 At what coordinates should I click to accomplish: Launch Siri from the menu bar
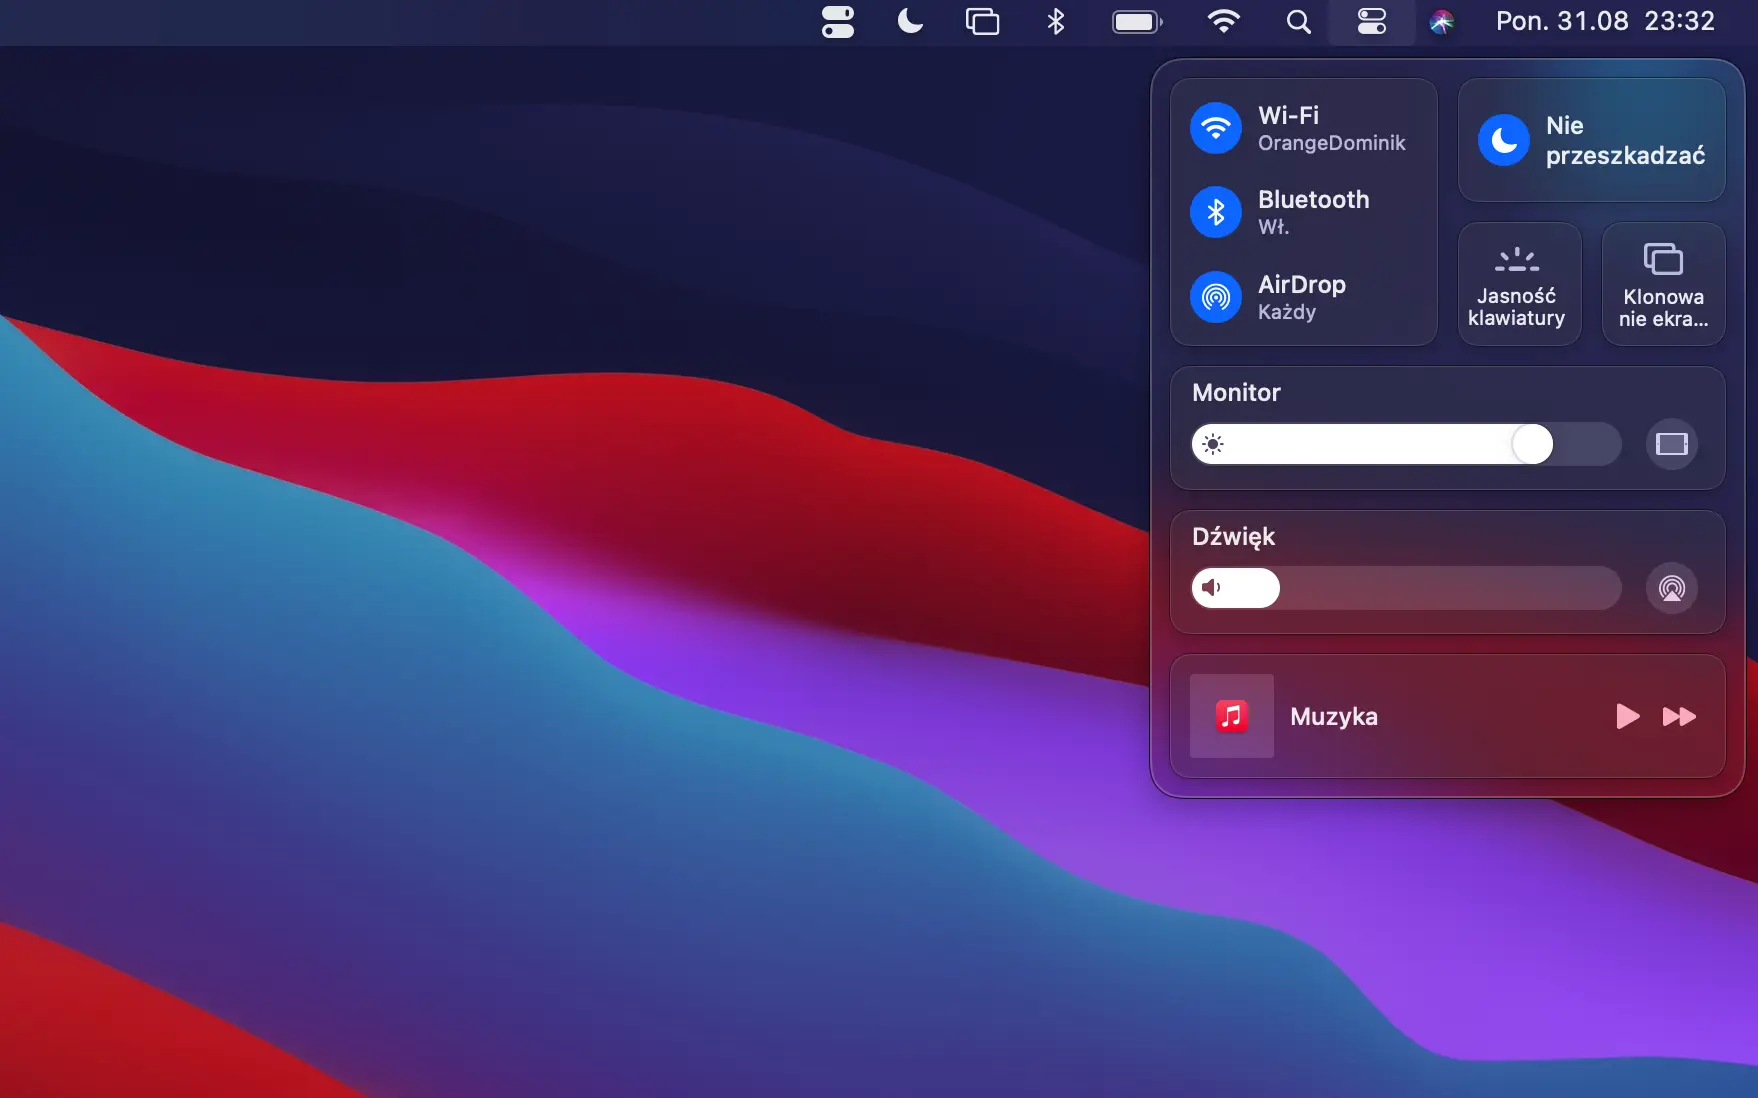click(1441, 22)
